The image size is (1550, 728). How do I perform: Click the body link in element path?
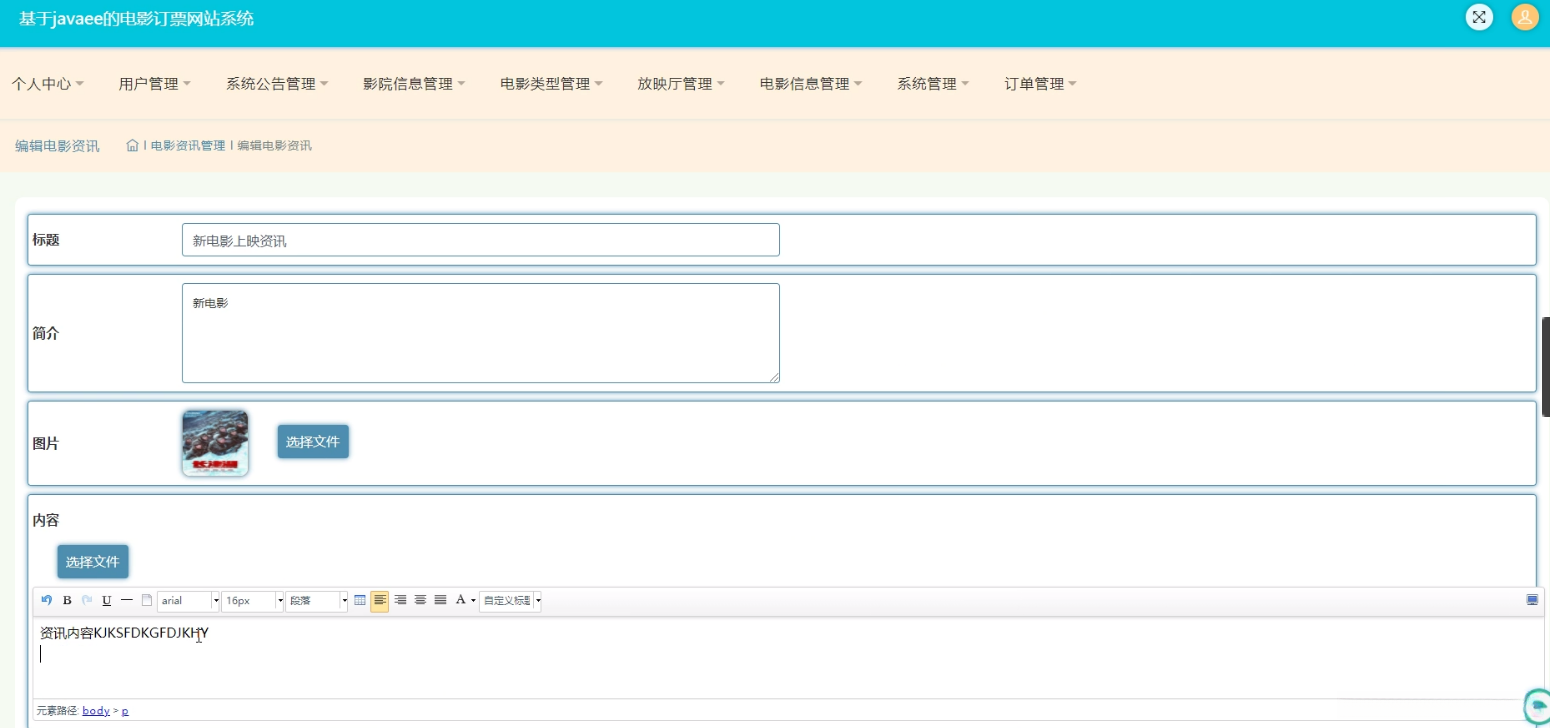click(96, 711)
